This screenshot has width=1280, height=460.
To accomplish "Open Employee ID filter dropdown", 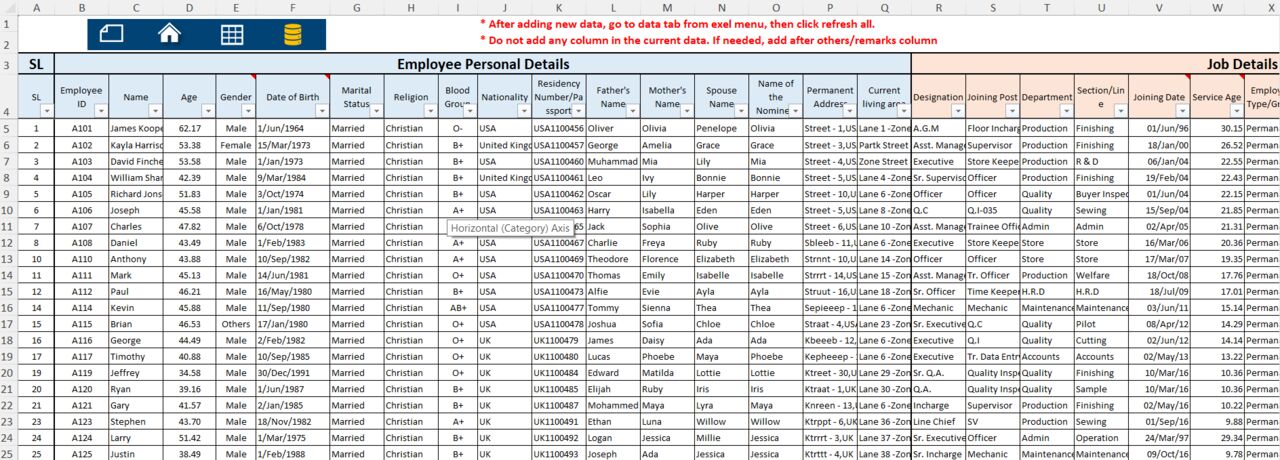I will [x=100, y=111].
